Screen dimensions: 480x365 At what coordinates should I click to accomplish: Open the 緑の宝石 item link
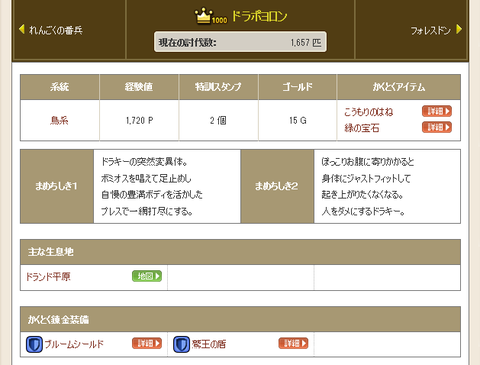pyautogui.click(x=362, y=128)
